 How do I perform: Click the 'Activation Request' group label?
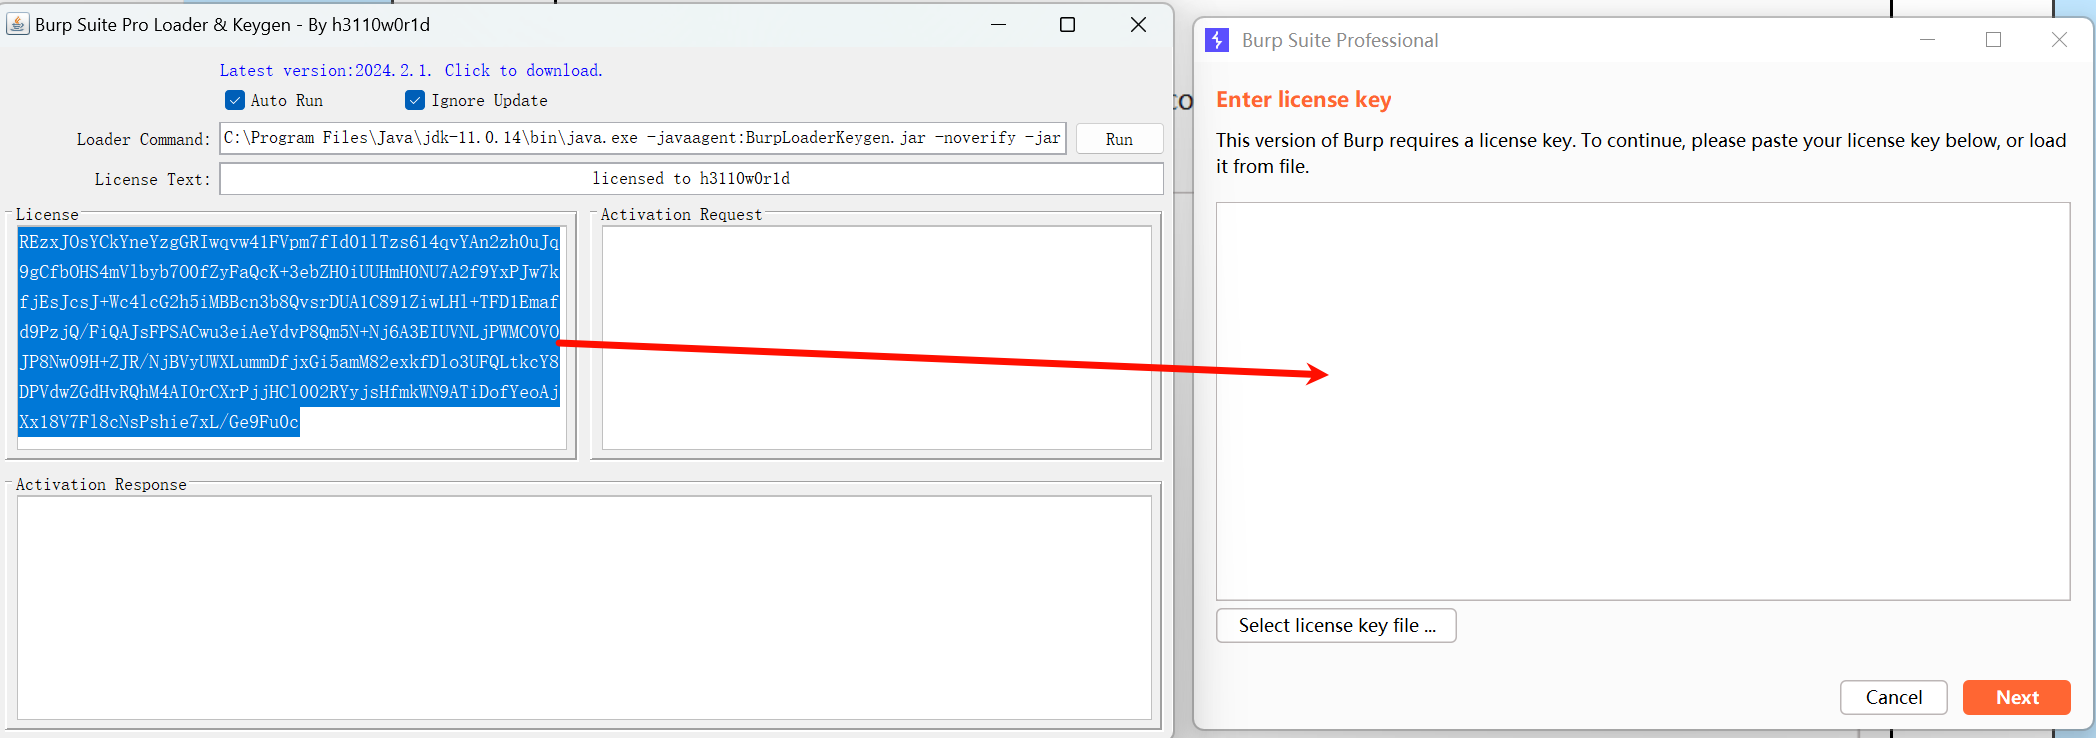pyautogui.click(x=681, y=214)
